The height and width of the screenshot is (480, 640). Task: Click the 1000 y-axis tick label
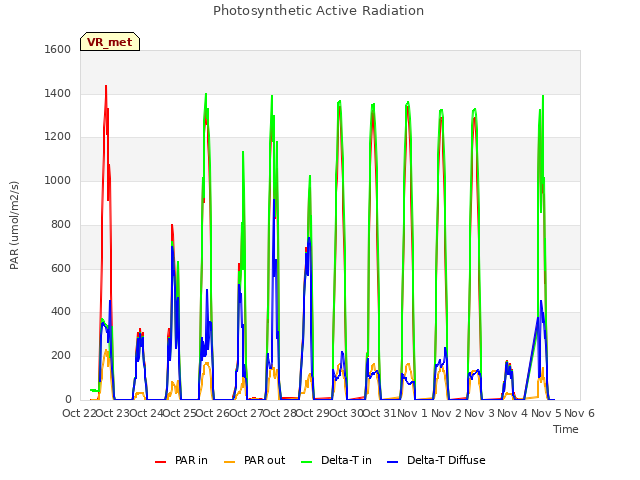point(58,180)
